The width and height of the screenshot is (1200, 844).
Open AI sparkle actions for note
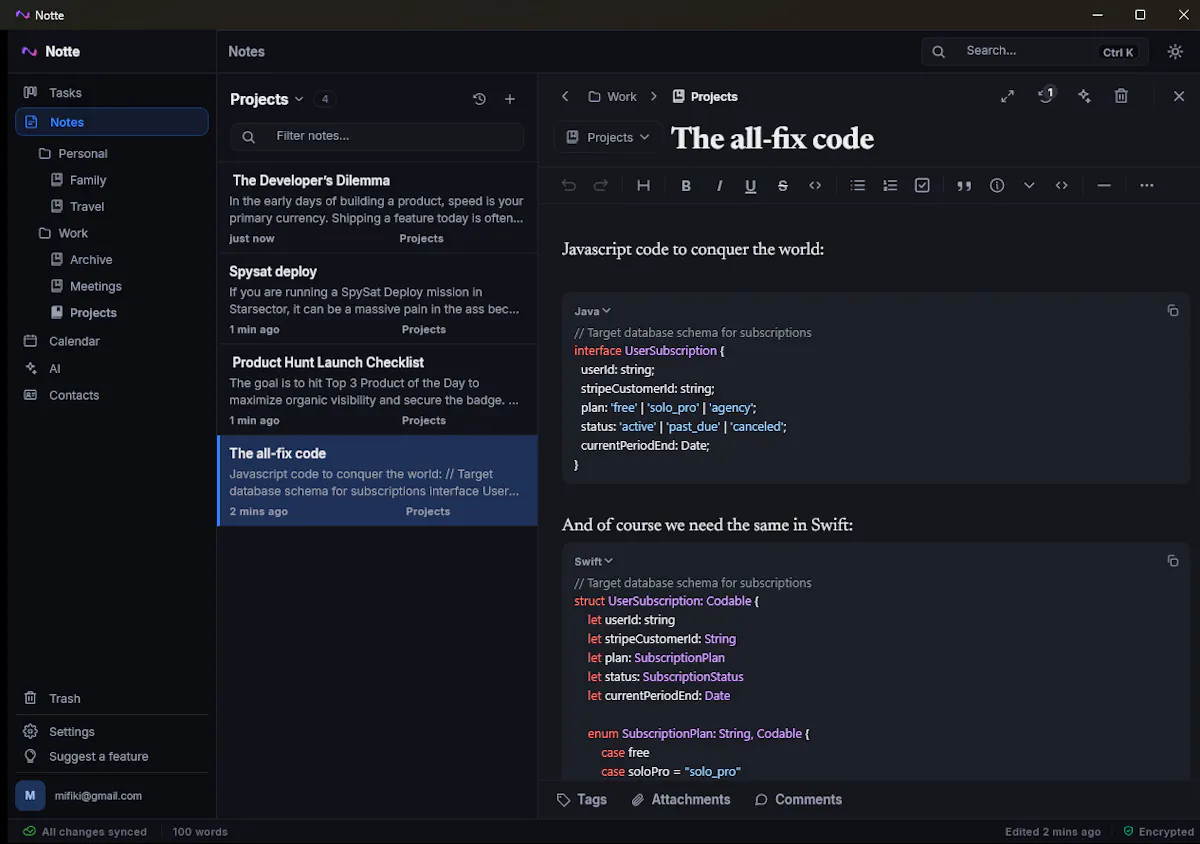pyautogui.click(x=1084, y=96)
